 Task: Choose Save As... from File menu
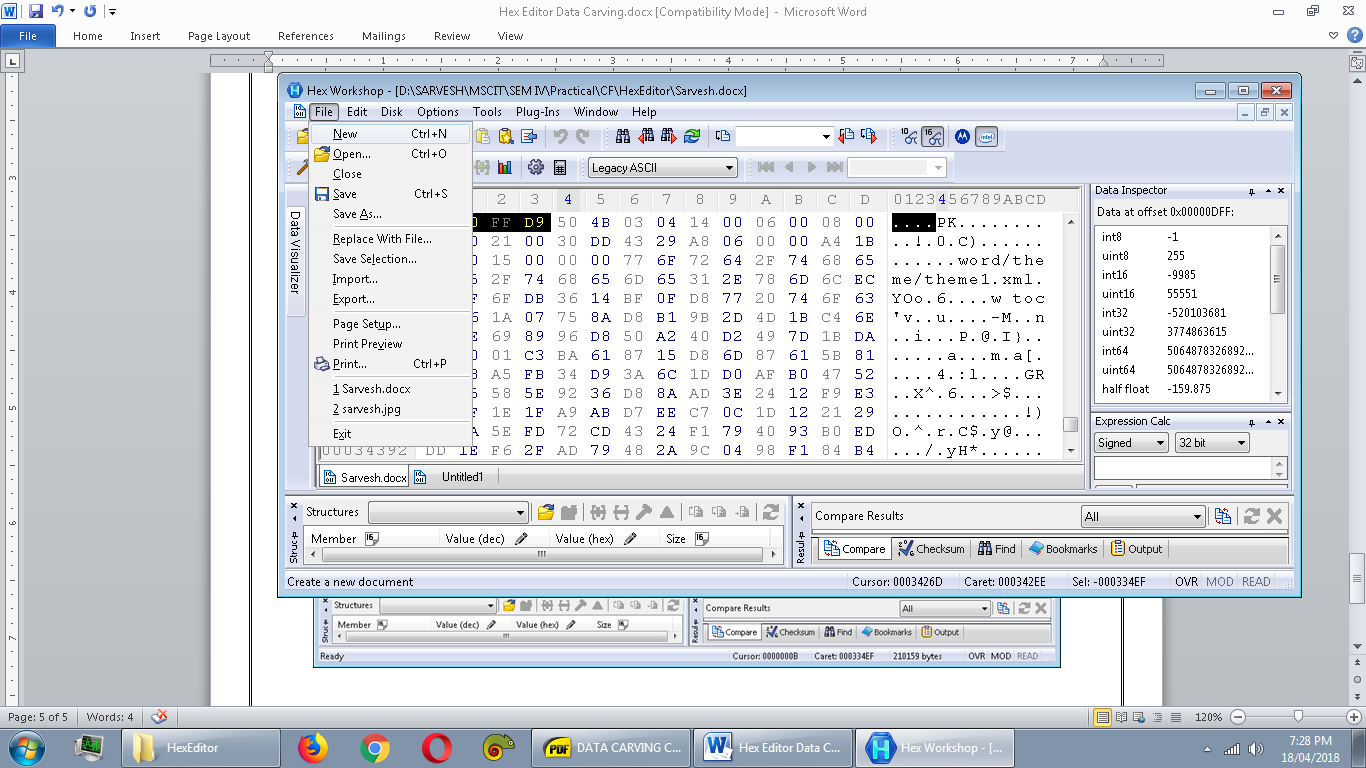[x=357, y=214]
